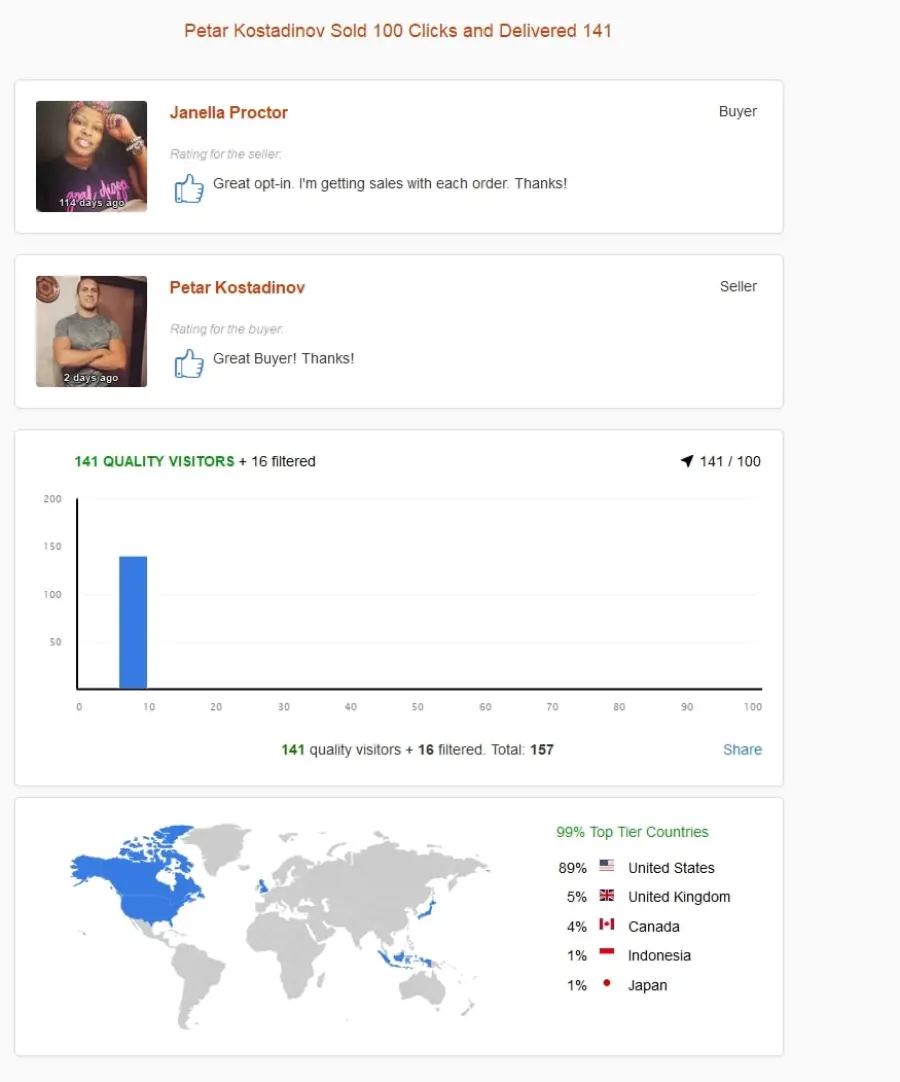Click the United States flag icon

pos(607,865)
